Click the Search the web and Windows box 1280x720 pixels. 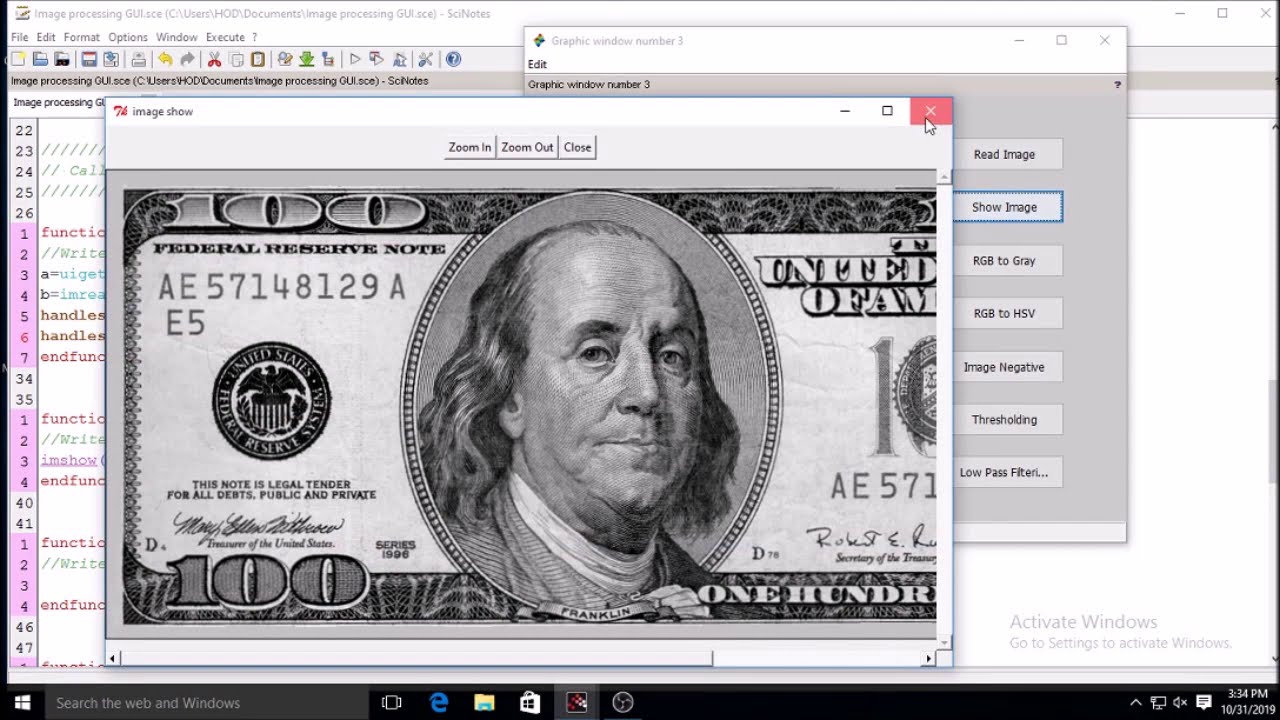[206, 703]
